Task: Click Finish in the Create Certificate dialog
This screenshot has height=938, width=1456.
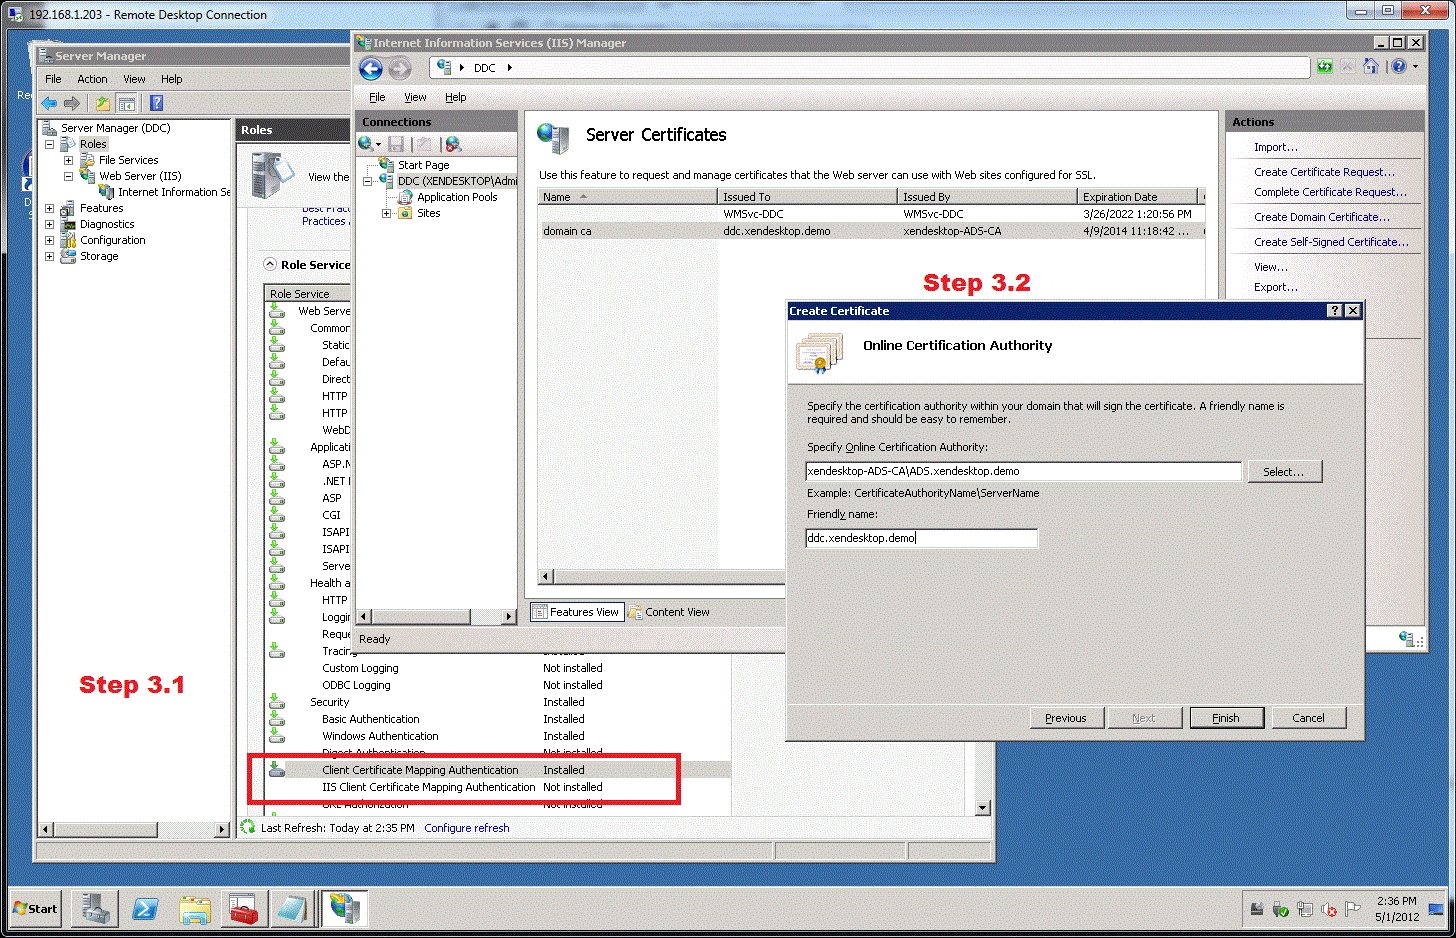Action: point(1226,718)
